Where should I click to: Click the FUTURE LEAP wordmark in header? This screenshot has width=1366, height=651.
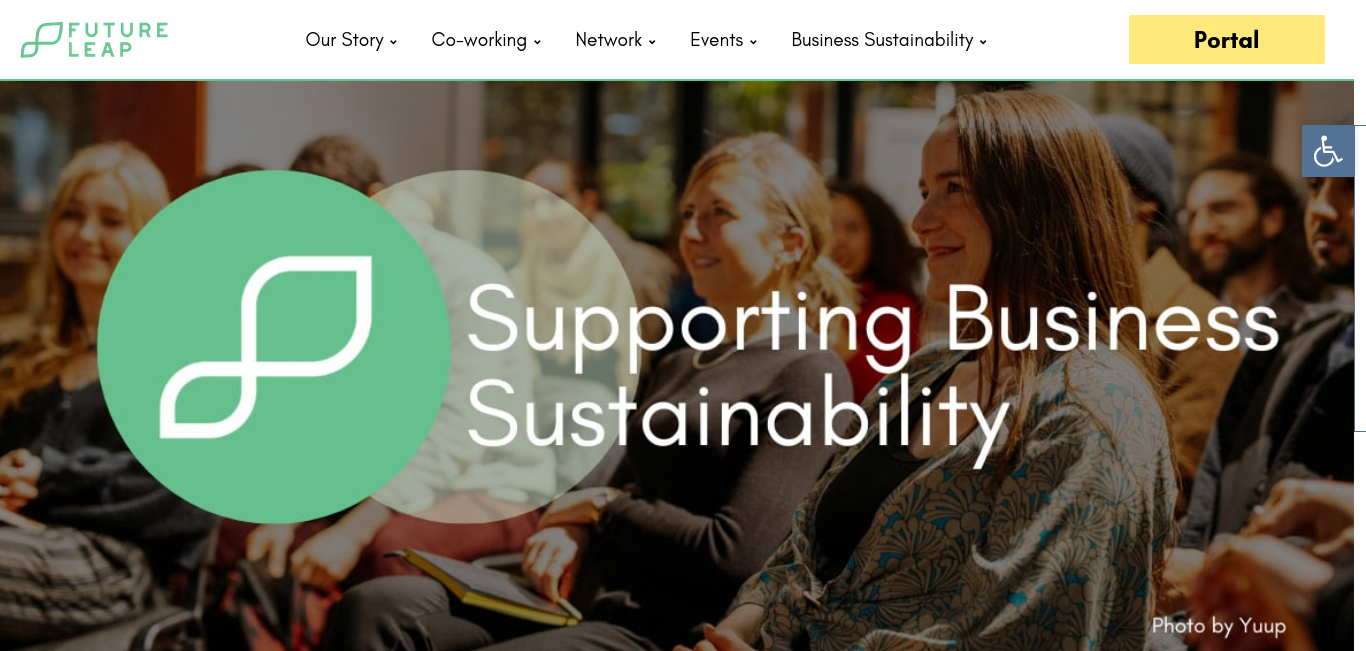point(119,40)
